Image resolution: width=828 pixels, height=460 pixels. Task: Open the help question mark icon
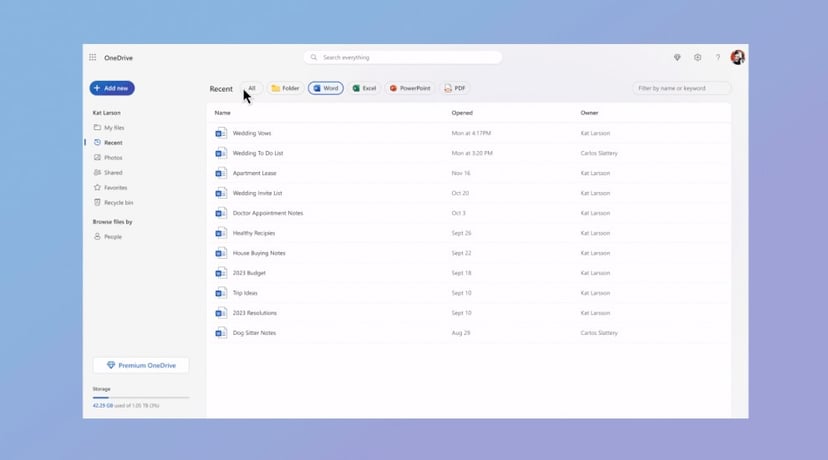click(x=718, y=58)
